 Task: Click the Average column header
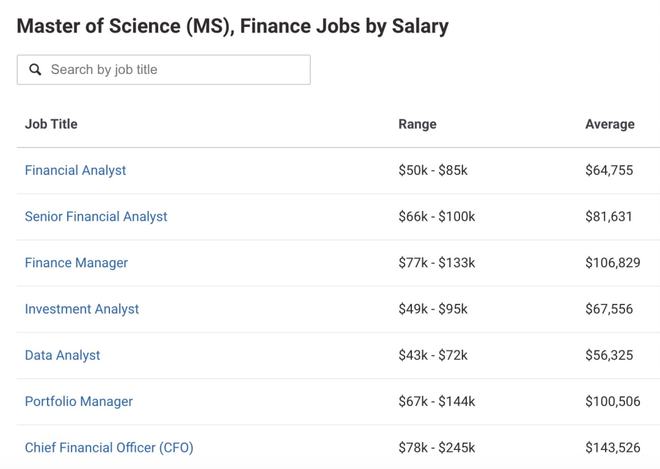pos(609,124)
